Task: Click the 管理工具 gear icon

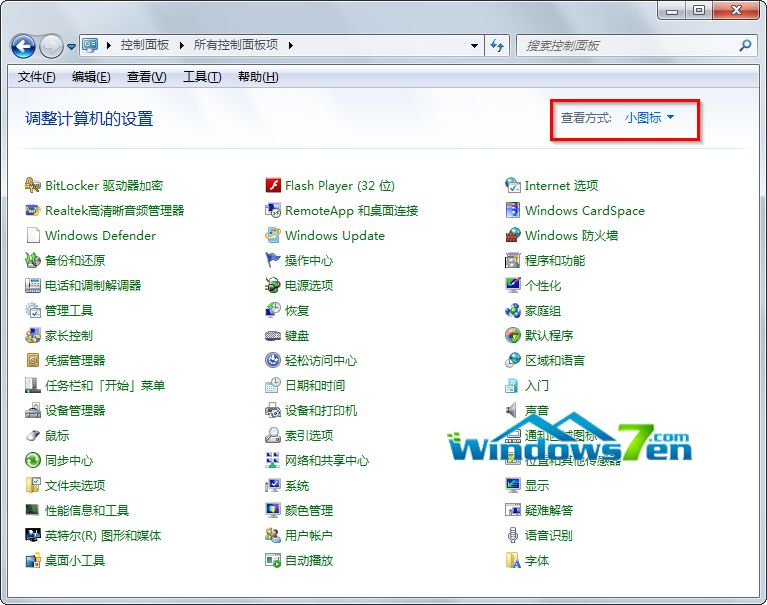Action: [33, 310]
